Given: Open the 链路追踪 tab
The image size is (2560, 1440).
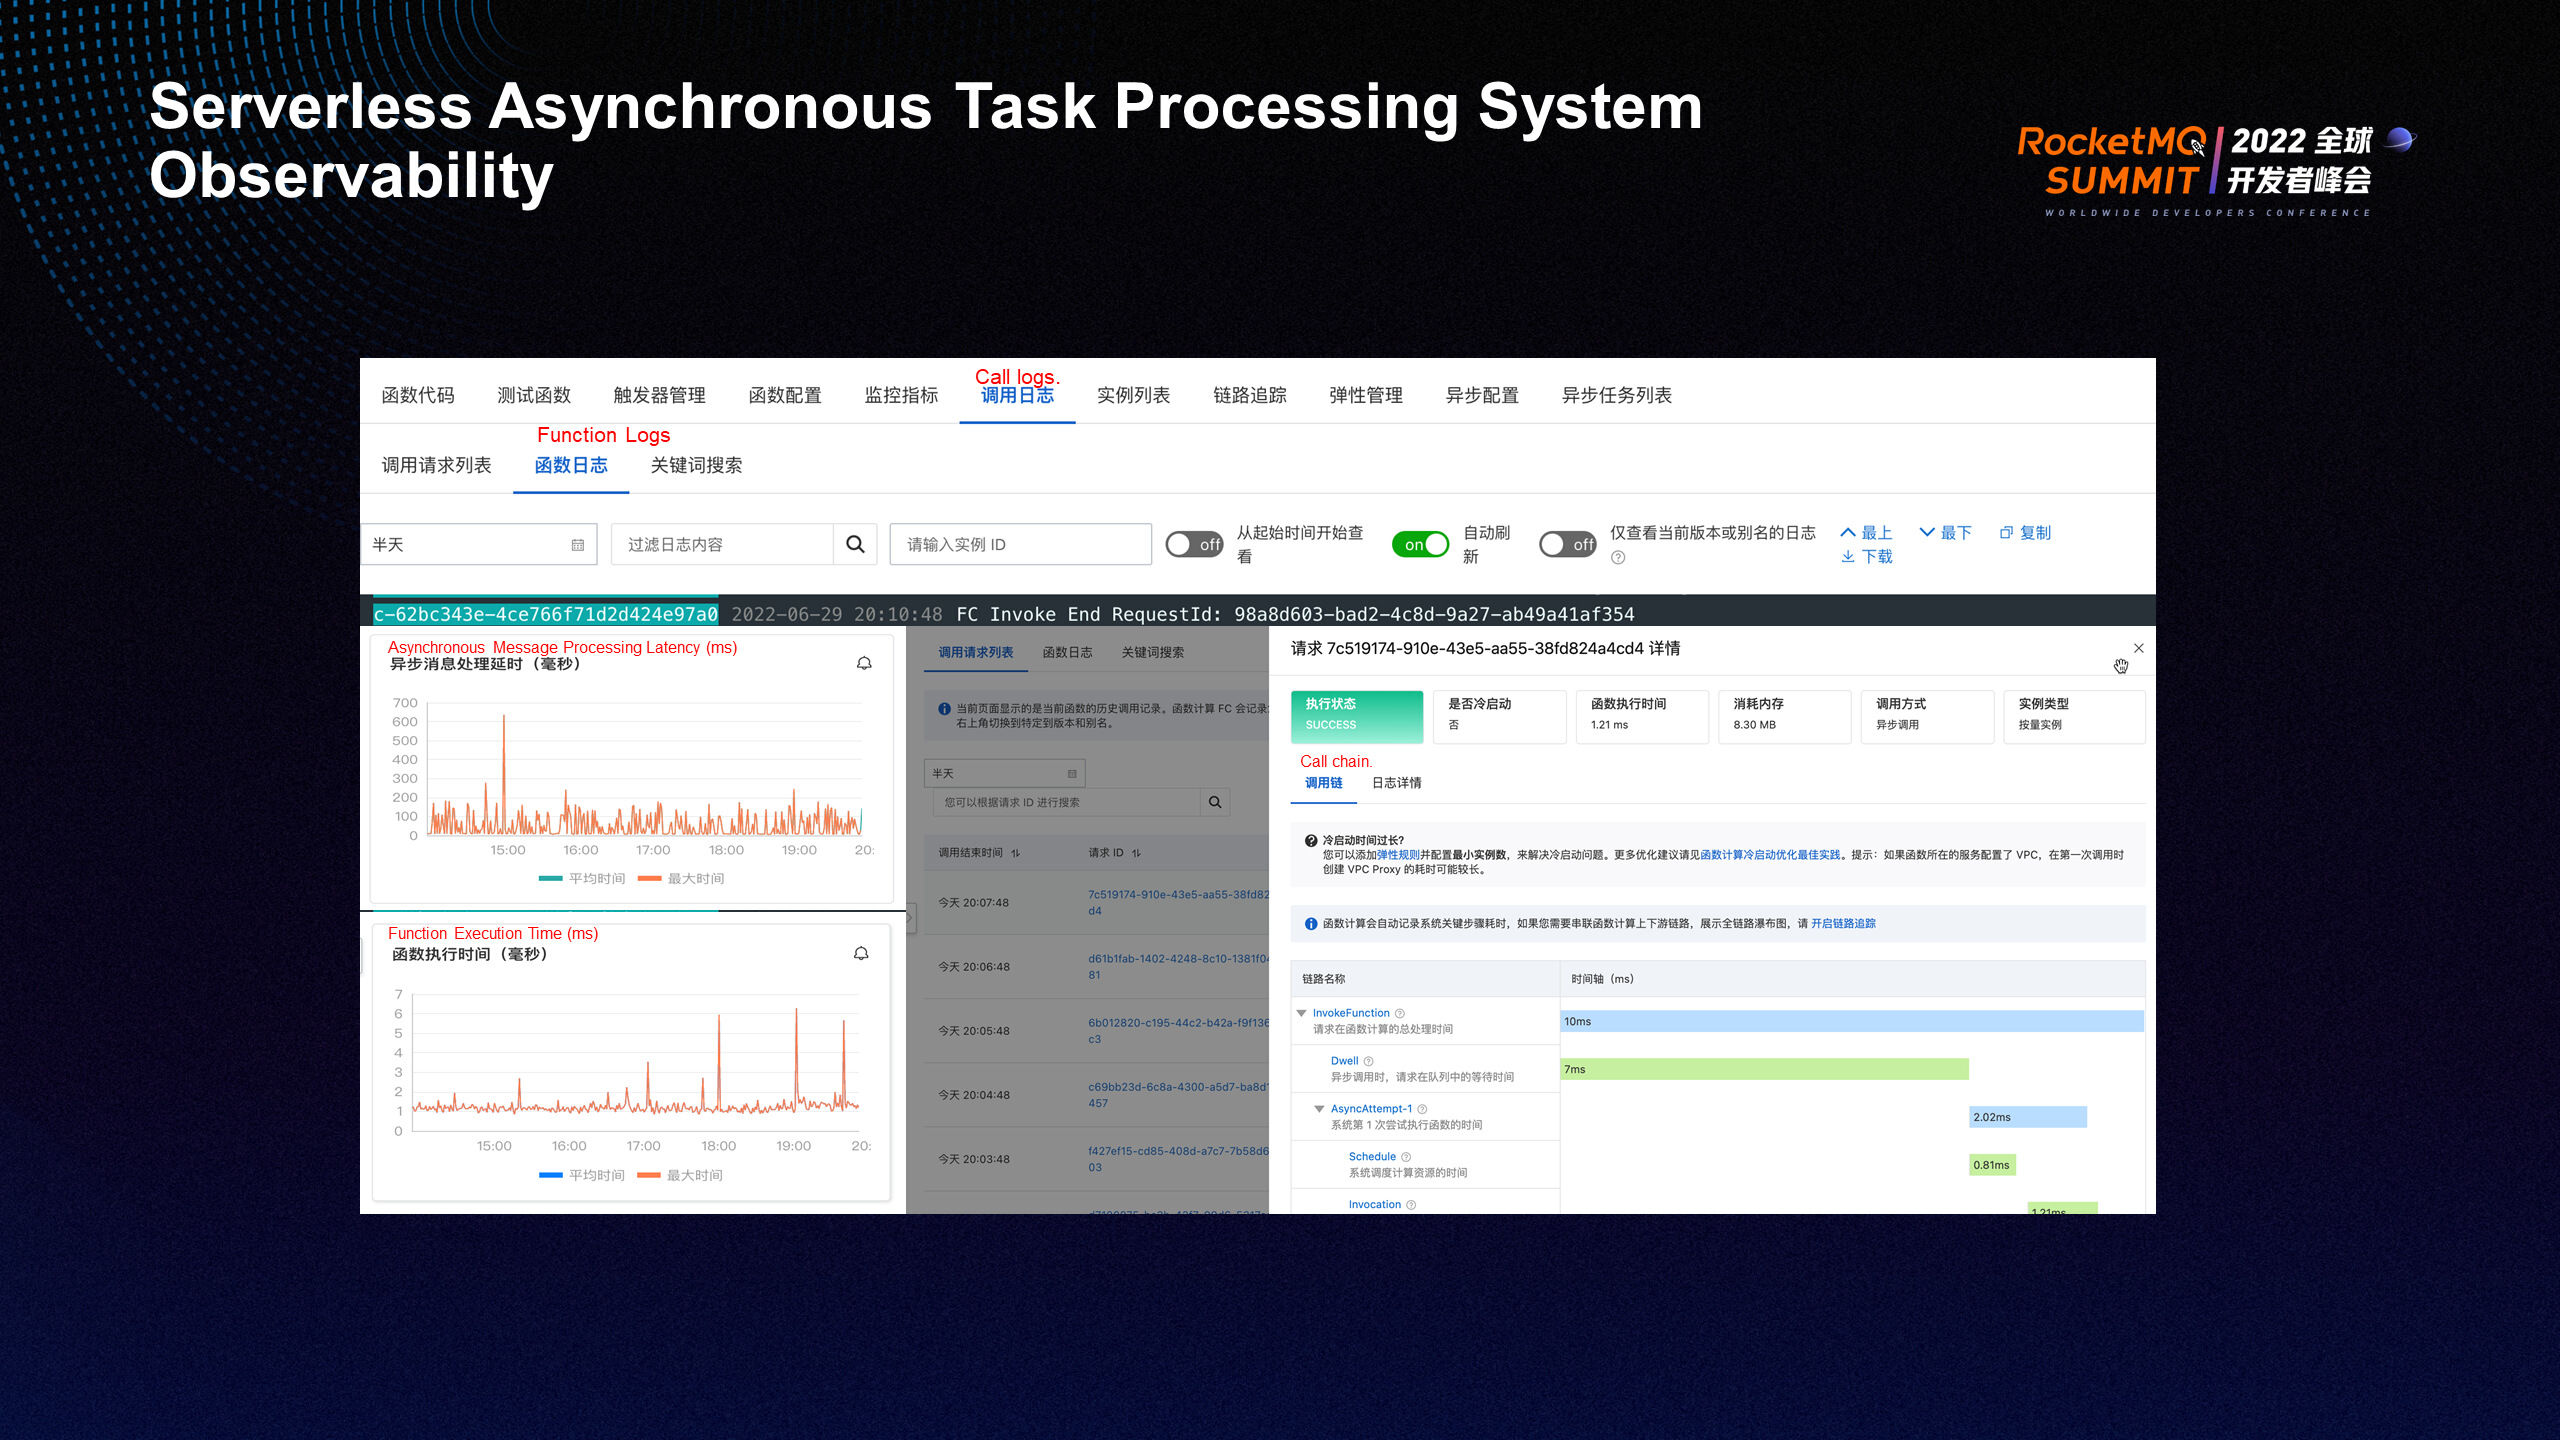Looking at the screenshot, I should pyautogui.click(x=1250, y=395).
